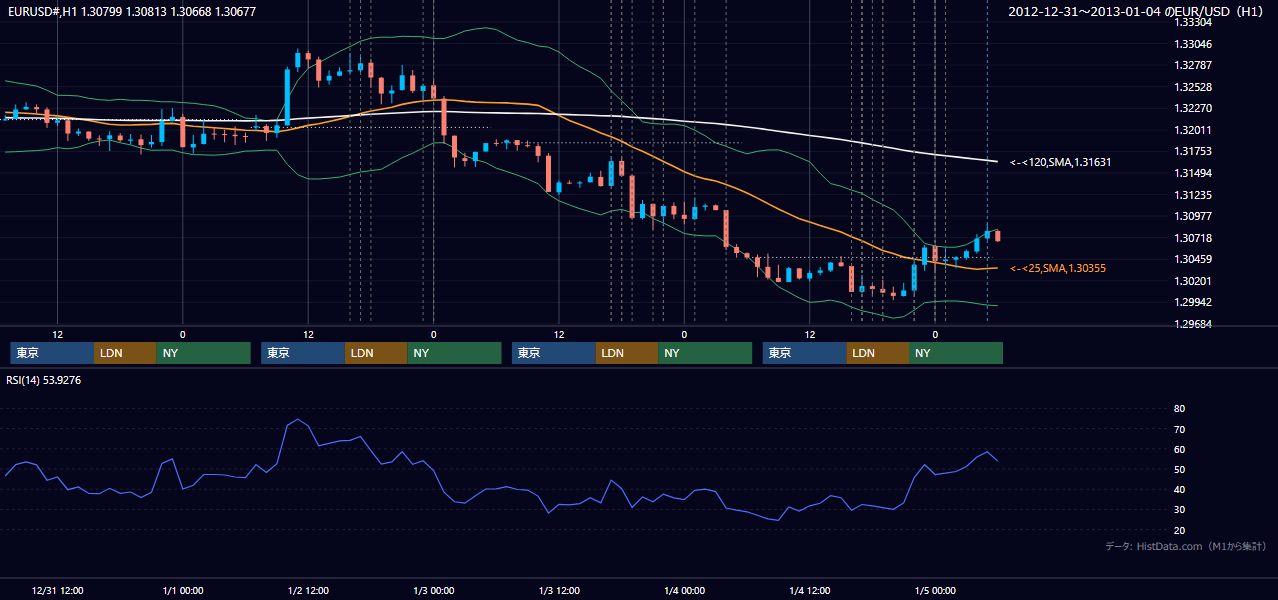Click price axis label 1.31753

[x=1193, y=151]
